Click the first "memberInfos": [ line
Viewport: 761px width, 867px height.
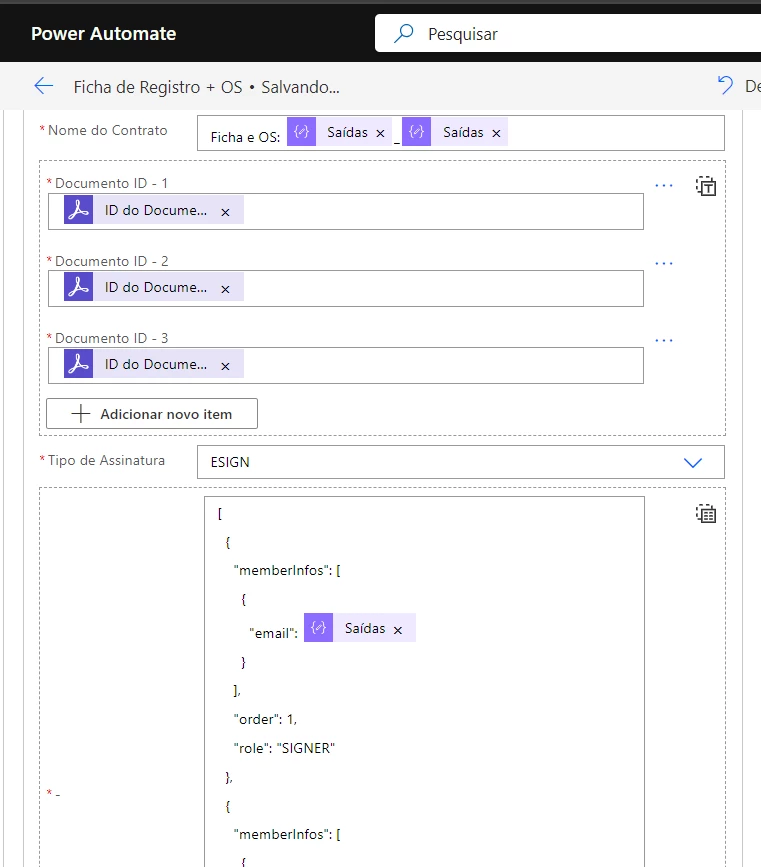[x=287, y=570]
